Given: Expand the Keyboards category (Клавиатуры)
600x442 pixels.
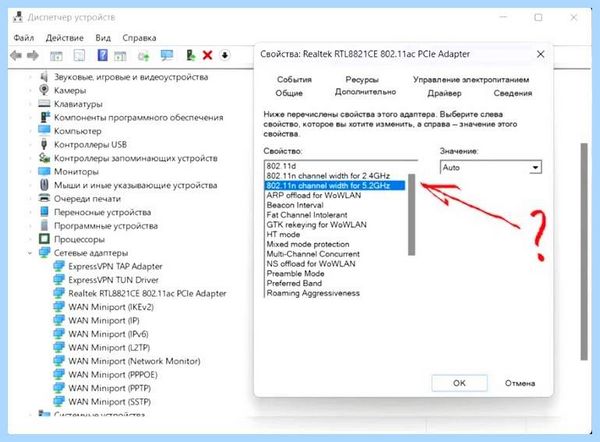Looking at the screenshot, I should click(x=30, y=104).
